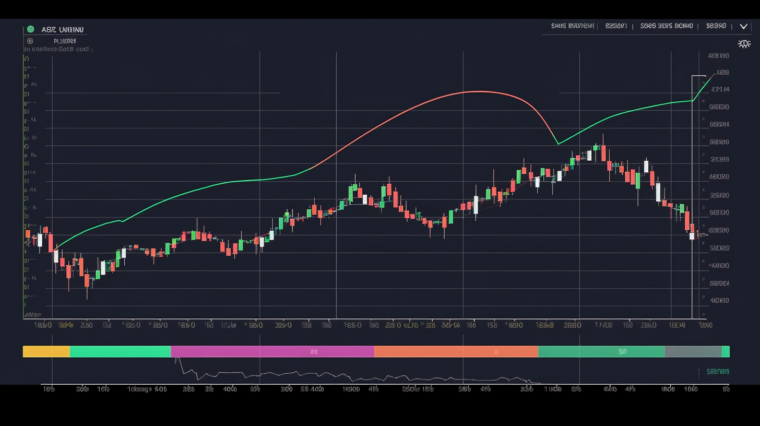Click the fourth toolbar option before the chevron
The height and width of the screenshot is (426, 760).
(716, 27)
